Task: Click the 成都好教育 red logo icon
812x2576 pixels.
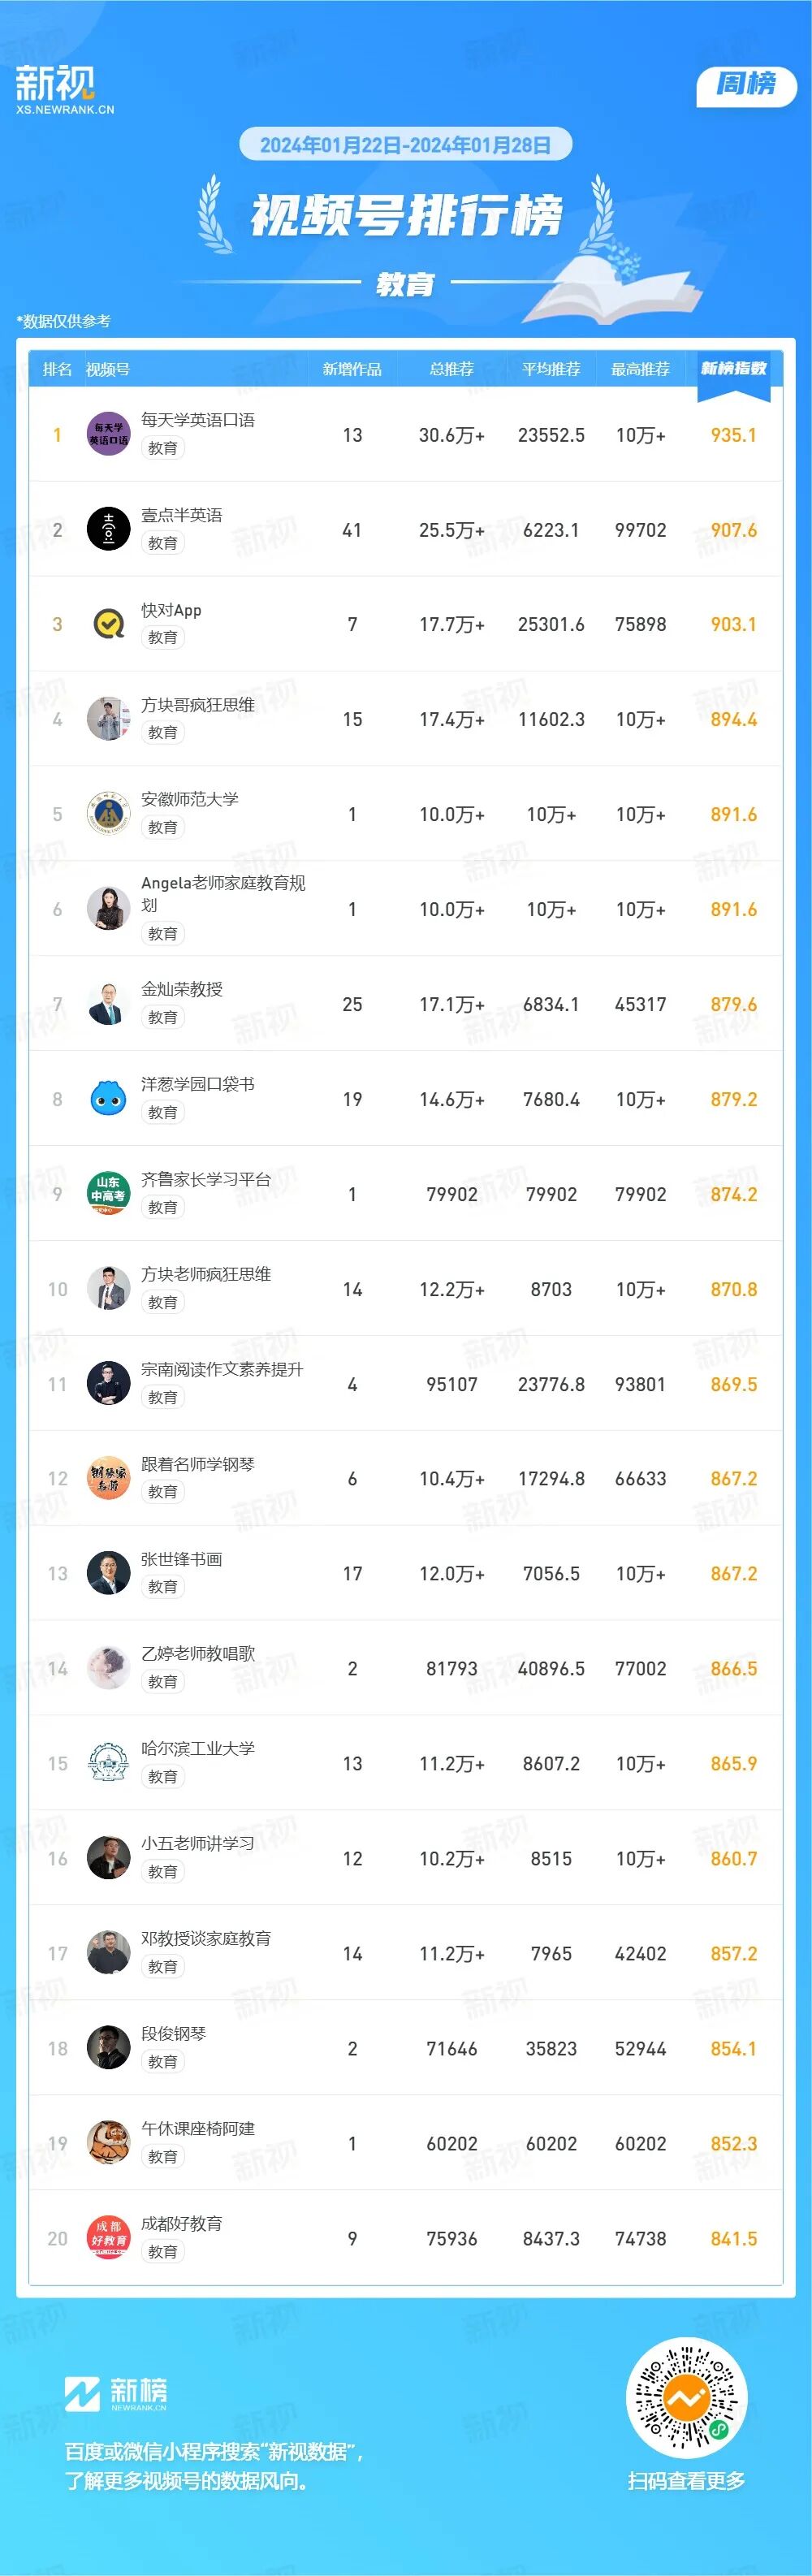Action: tap(108, 2238)
